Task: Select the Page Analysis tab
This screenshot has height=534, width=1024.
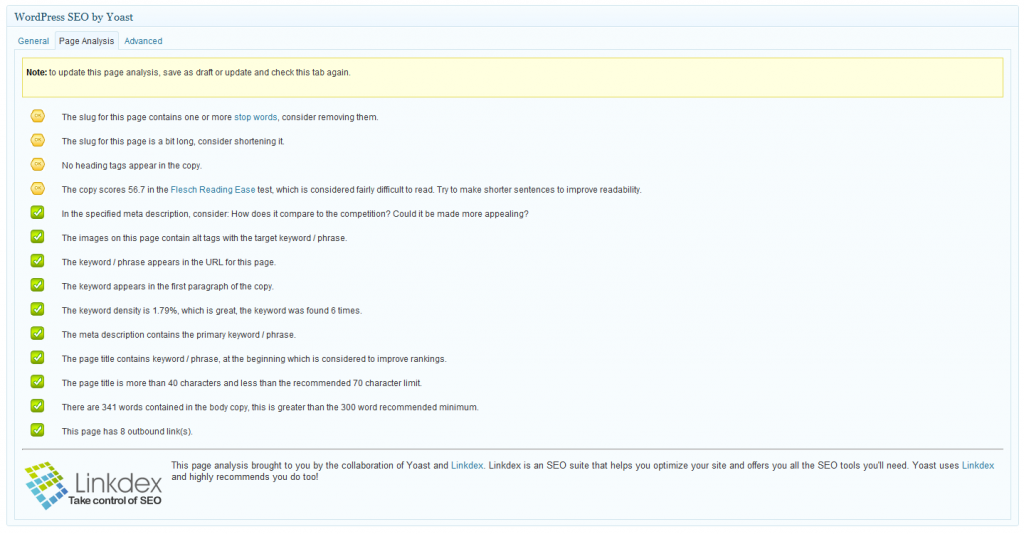Action: tap(86, 41)
